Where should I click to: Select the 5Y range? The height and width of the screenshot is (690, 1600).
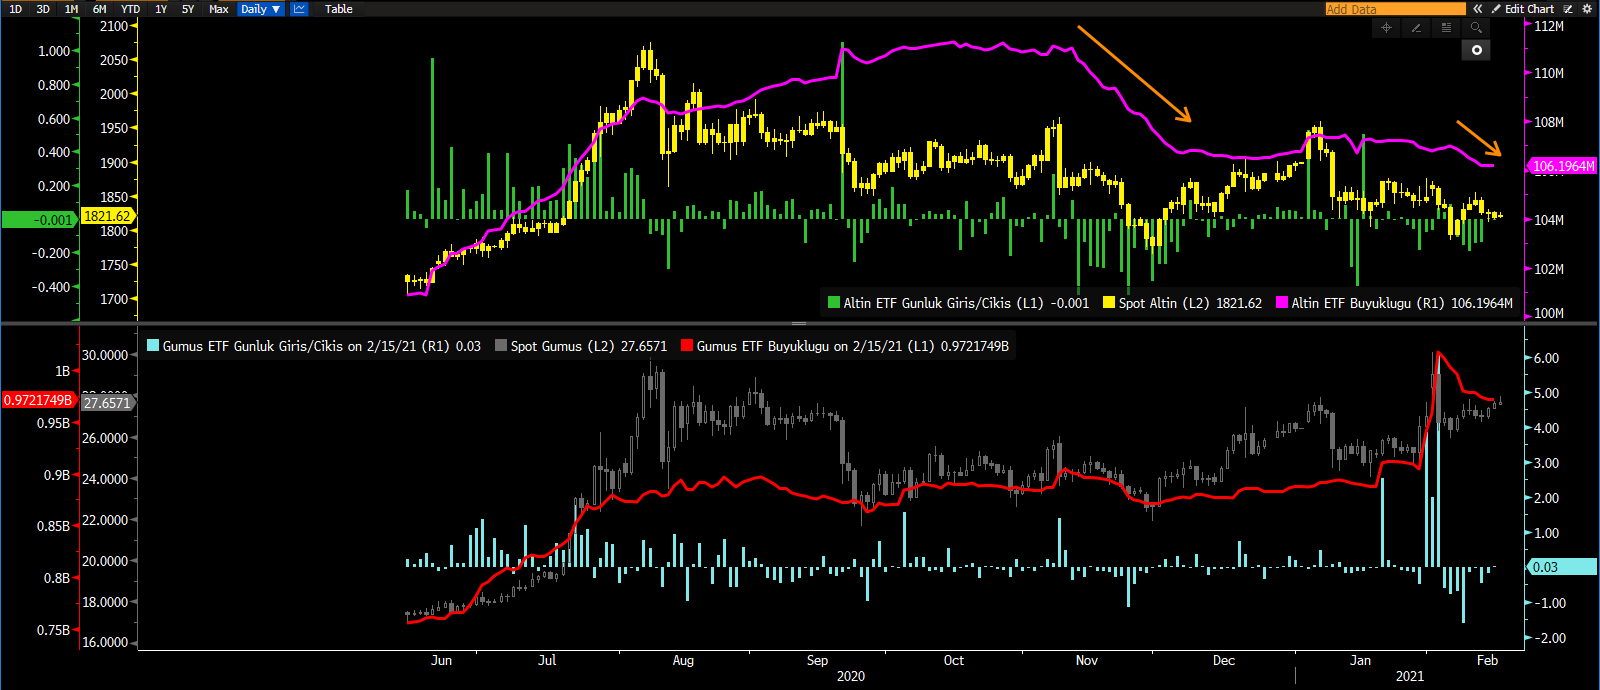coord(188,9)
